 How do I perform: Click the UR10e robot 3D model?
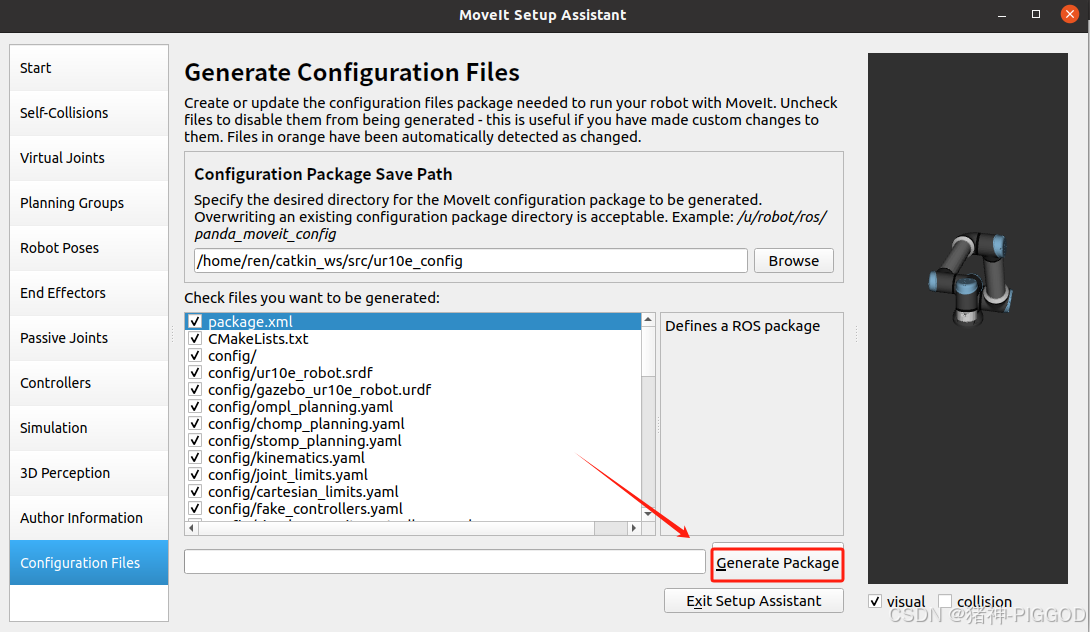point(970,279)
